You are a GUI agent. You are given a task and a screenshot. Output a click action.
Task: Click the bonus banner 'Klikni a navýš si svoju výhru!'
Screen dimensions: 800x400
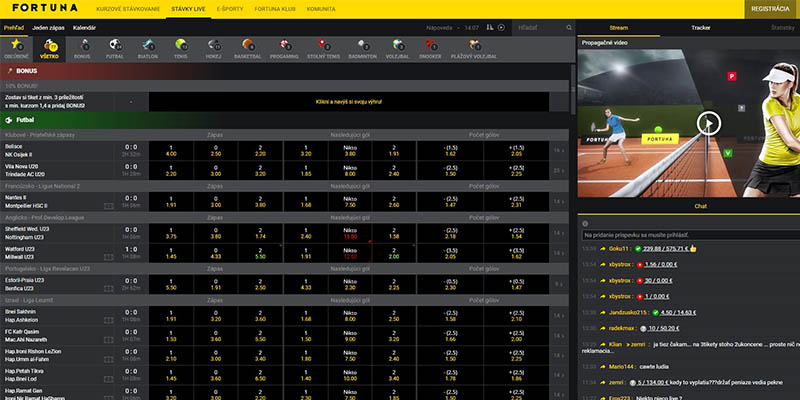coord(349,102)
